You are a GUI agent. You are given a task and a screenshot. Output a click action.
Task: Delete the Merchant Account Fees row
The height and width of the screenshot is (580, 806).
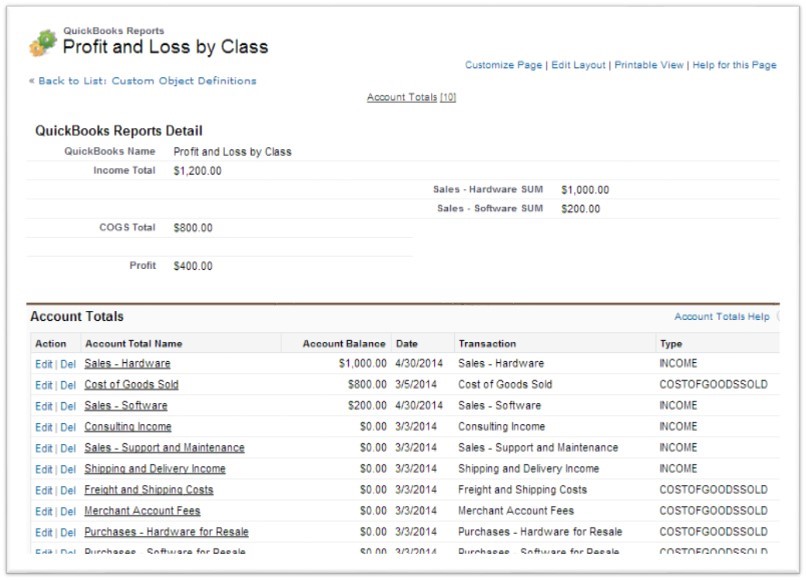pyautogui.click(x=68, y=512)
